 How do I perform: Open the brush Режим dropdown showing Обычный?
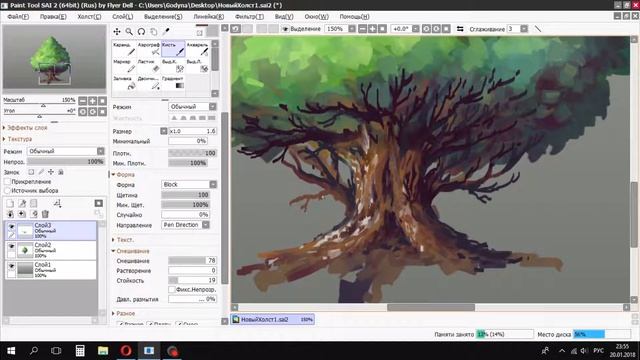pos(192,107)
